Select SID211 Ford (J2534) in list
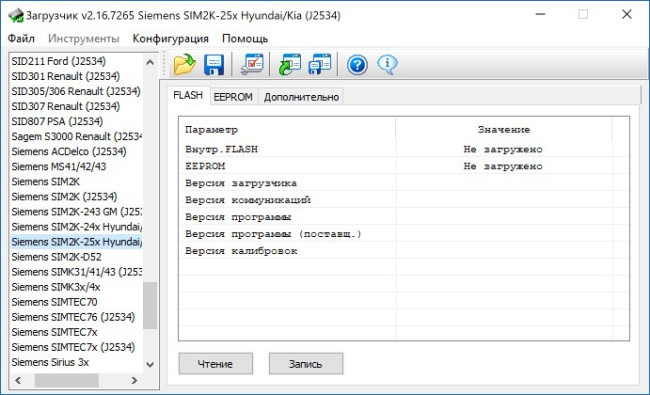Screen dimensions: 650x395 click(x=76, y=61)
